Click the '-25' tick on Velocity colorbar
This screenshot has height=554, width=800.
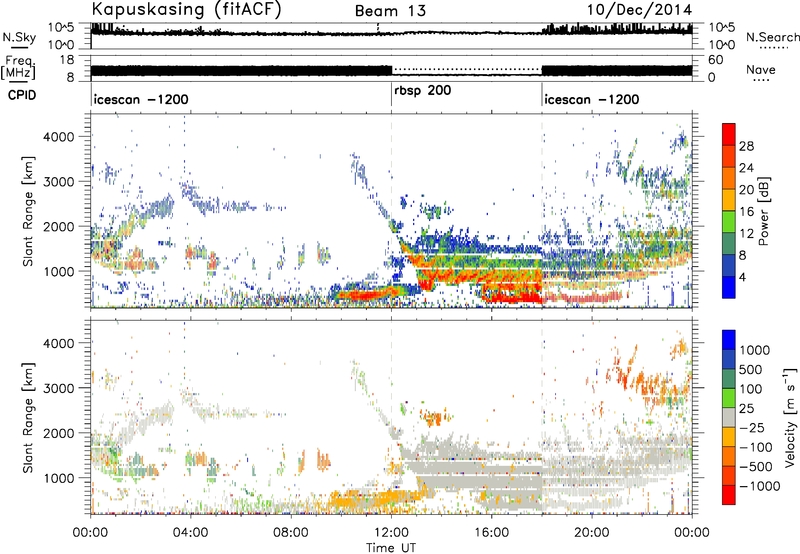click(752, 427)
